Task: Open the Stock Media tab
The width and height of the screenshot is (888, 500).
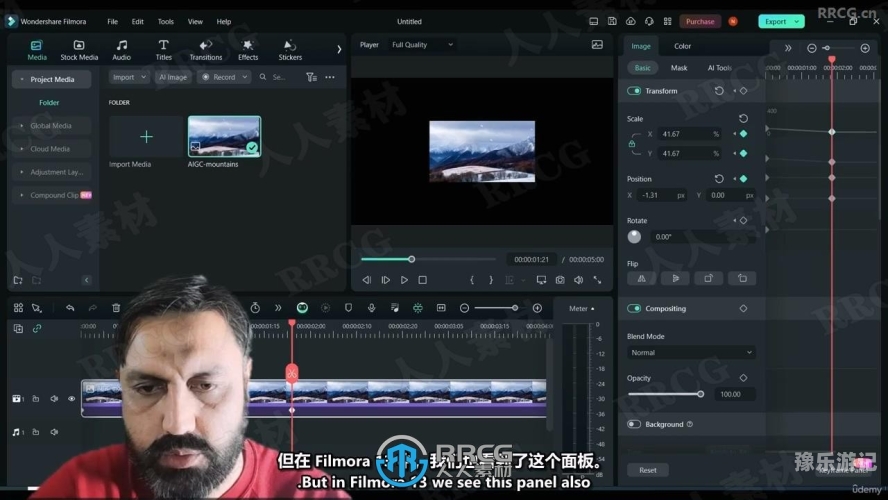Action: click(79, 50)
